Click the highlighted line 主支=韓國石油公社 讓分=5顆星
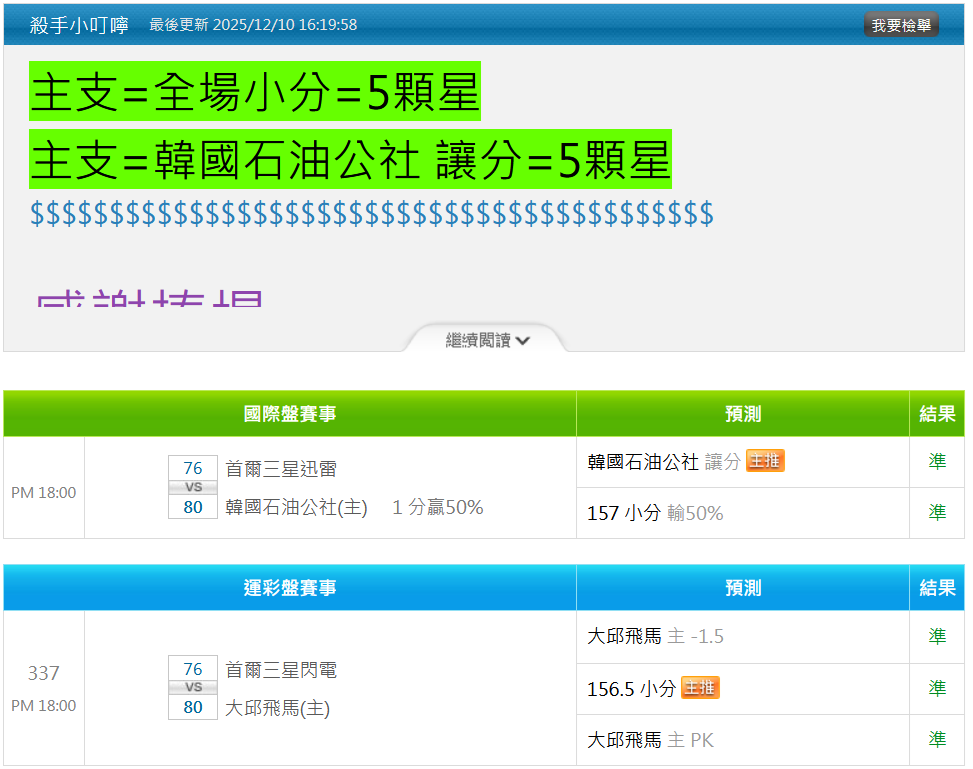 (351, 160)
